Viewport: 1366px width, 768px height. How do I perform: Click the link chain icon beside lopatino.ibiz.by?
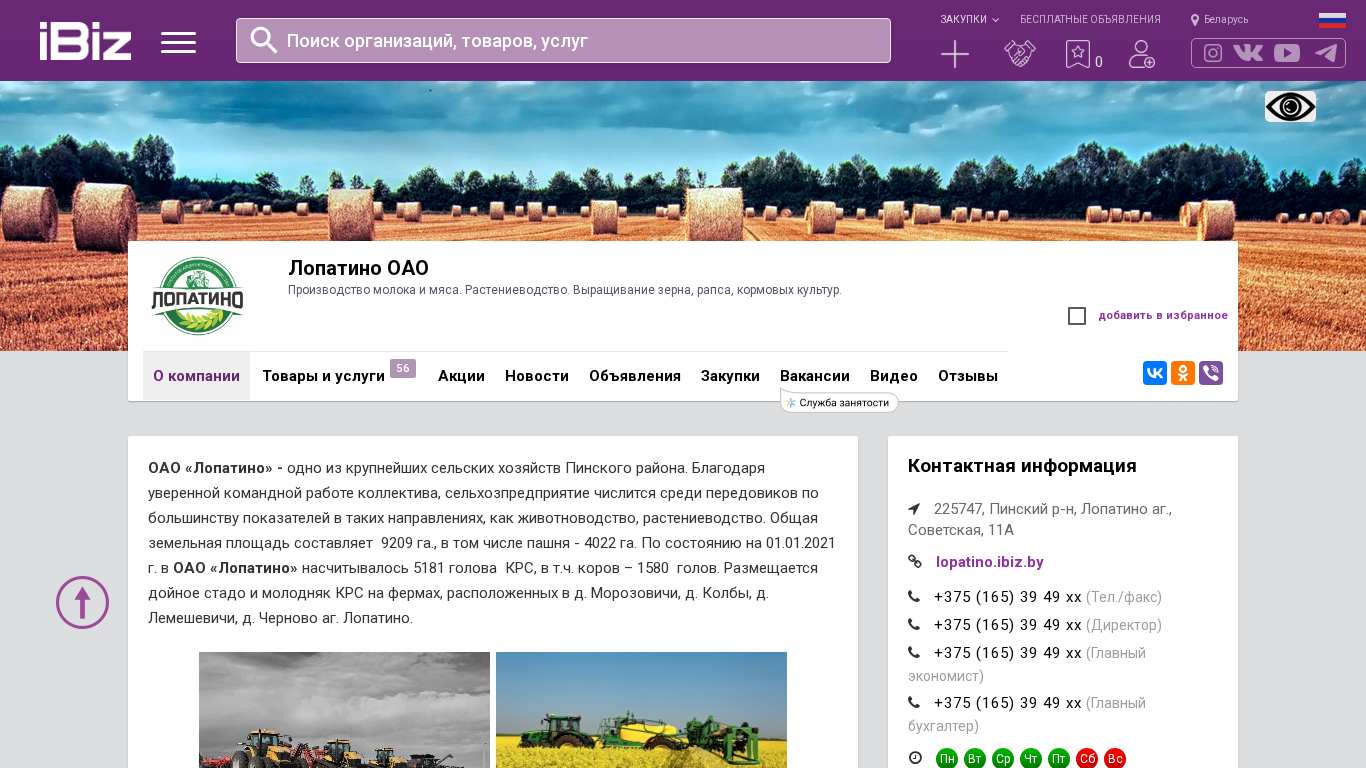pos(915,561)
